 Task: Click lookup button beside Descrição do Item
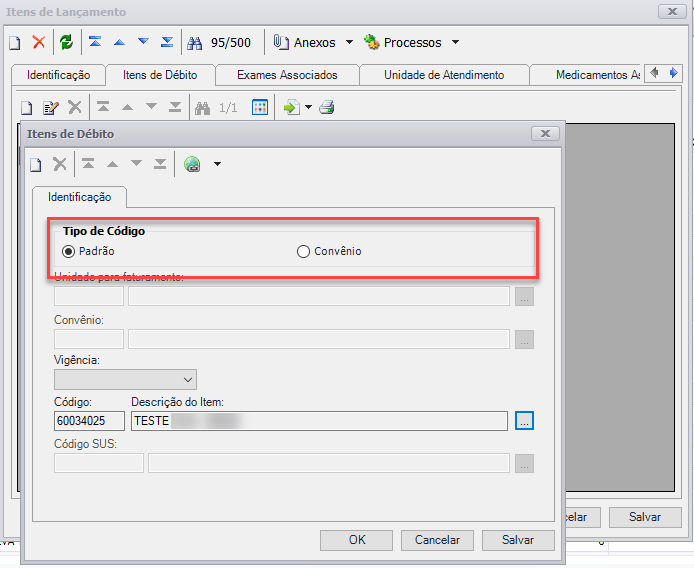pyautogui.click(x=524, y=421)
